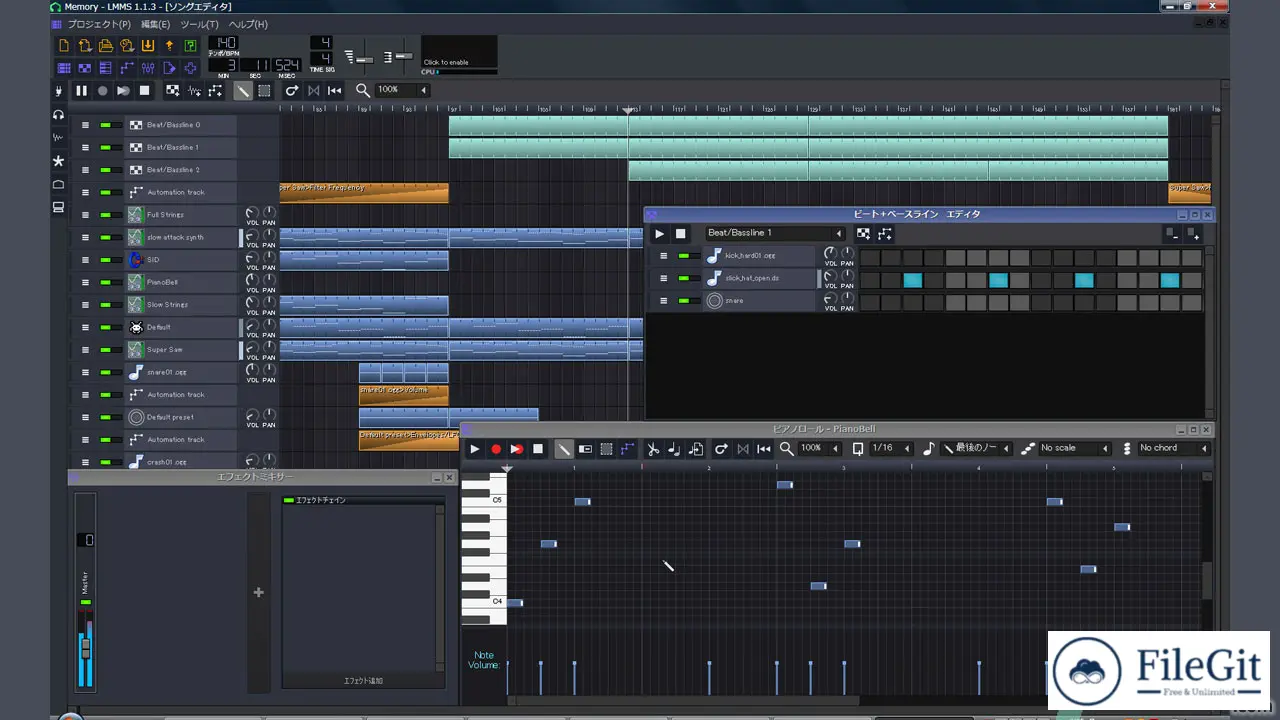Open My Samples sidebar waveform icon

pos(58,138)
